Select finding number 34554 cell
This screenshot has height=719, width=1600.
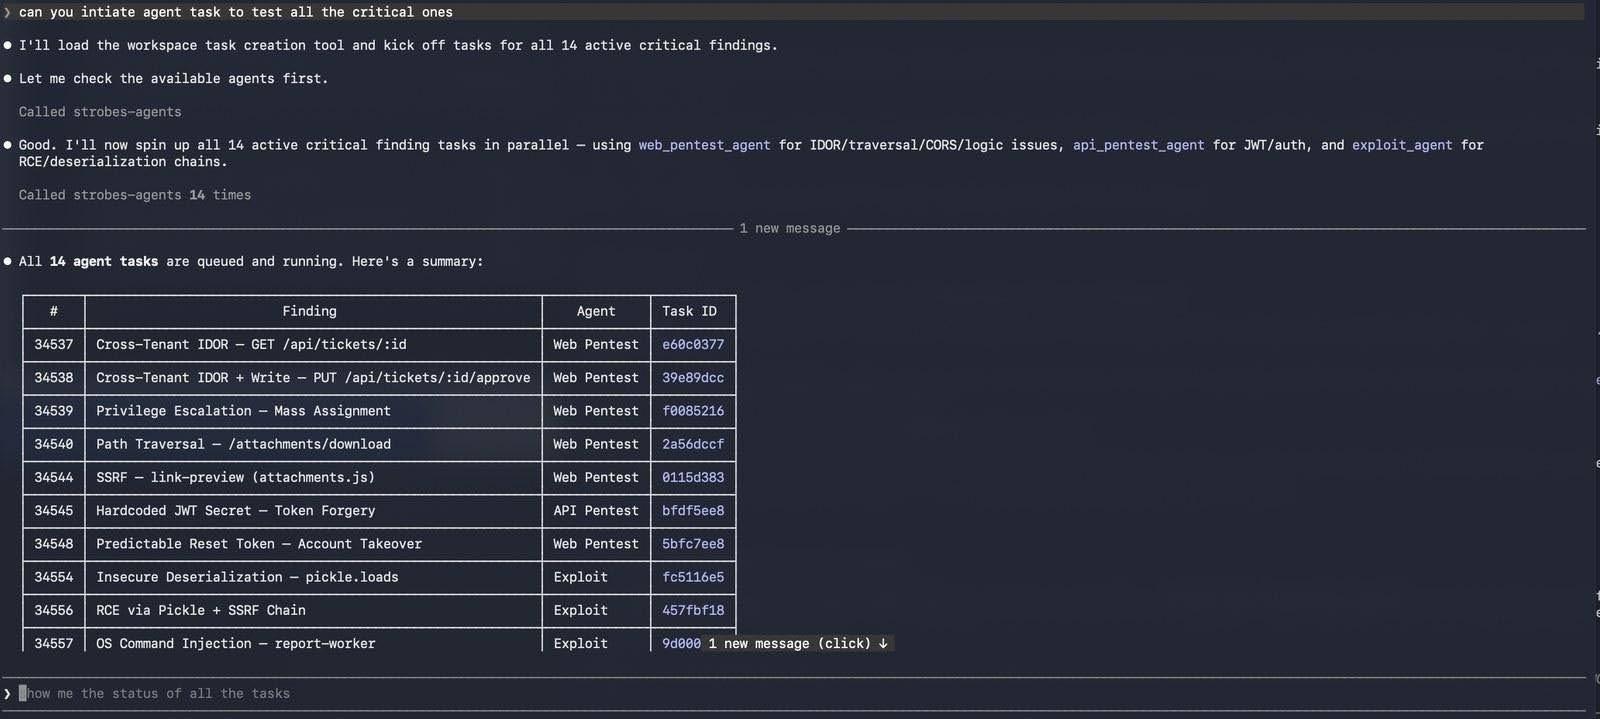click(54, 577)
